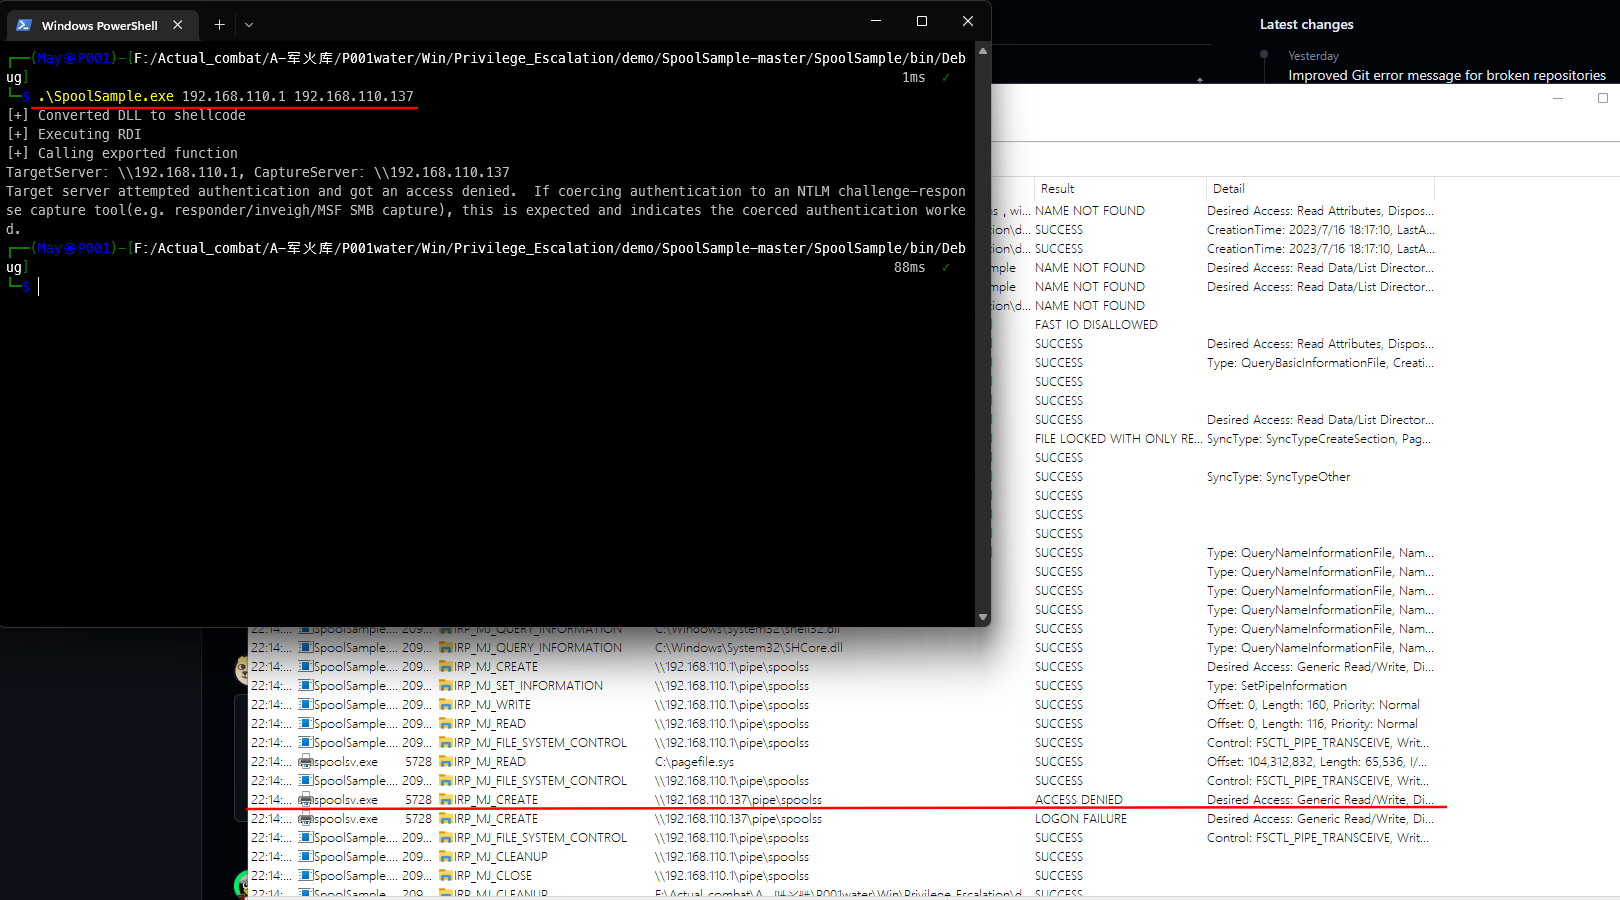
Task: Click file icon of IRP_MJ_CLOSE row
Action: [x=446, y=876]
